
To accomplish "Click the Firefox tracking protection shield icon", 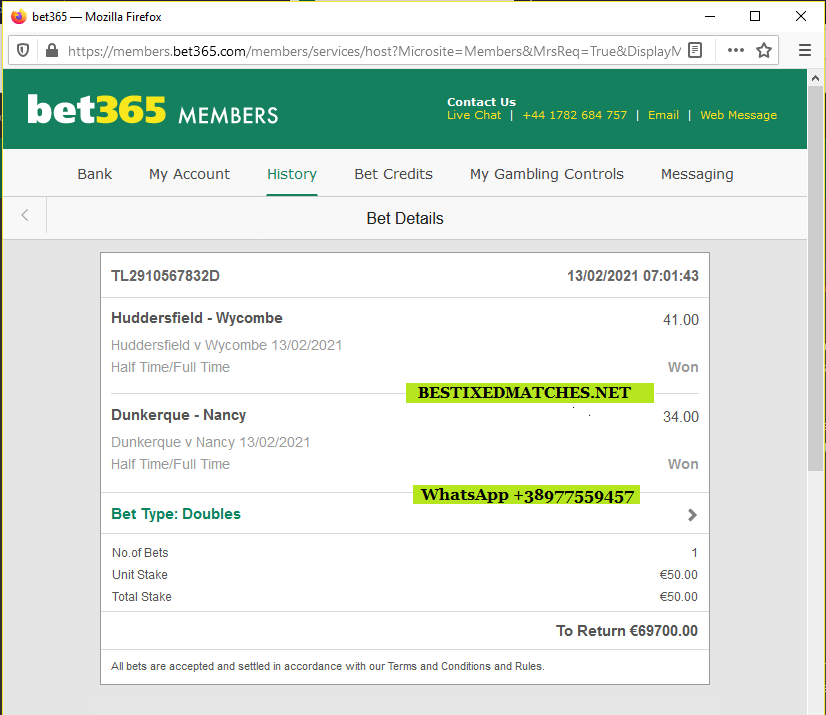I will click(23, 51).
